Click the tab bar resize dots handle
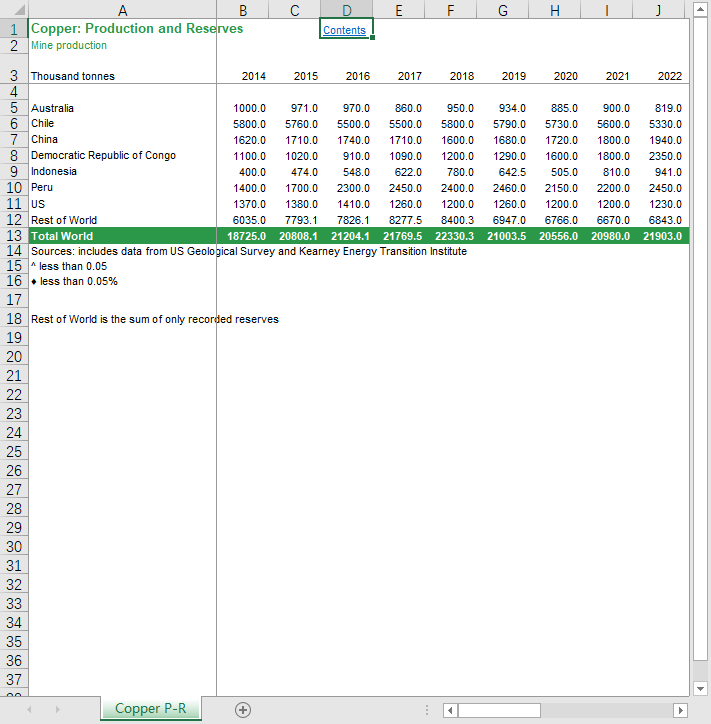The image size is (711, 724). (x=427, y=710)
